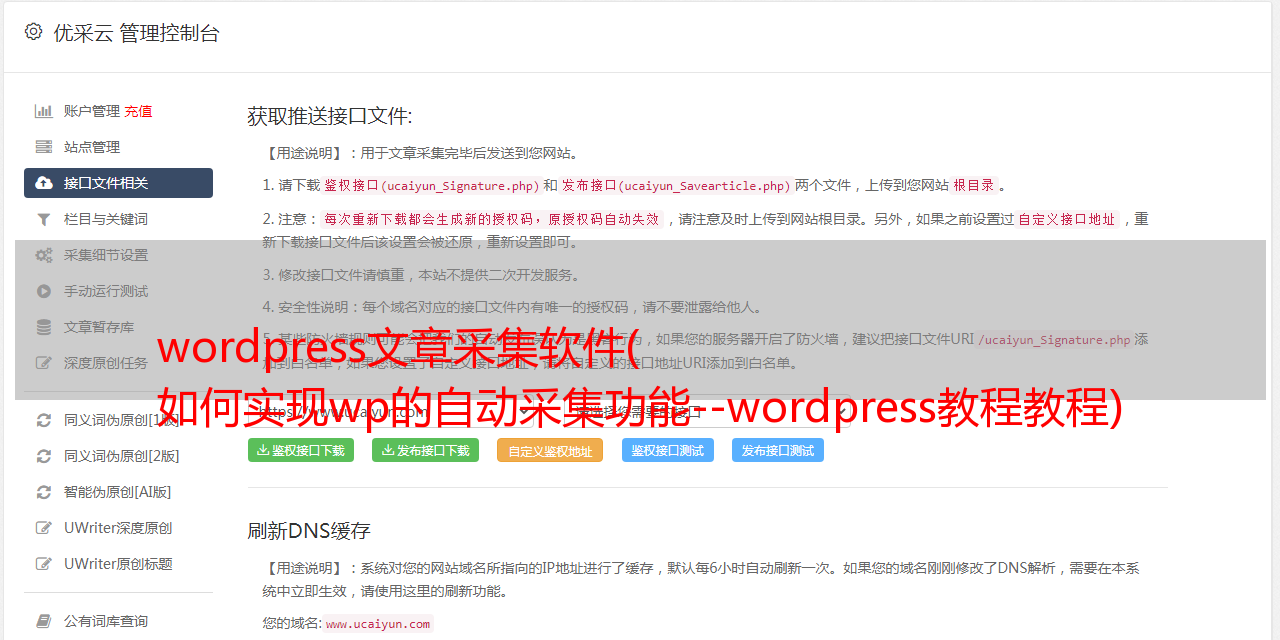Open the 请选择需要的接口 dropdown
Viewport: 1280px width, 640px height.
point(710,411)
